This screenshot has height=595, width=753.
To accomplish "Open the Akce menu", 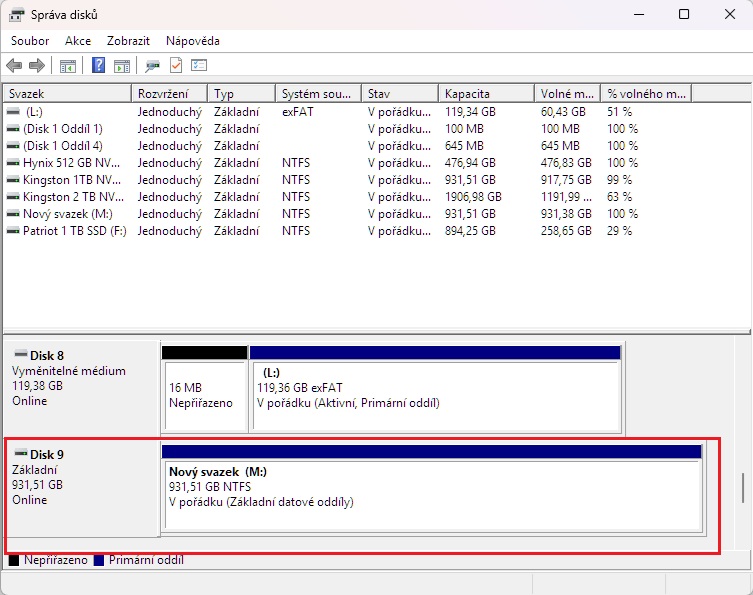I will [x=78, y=41].
